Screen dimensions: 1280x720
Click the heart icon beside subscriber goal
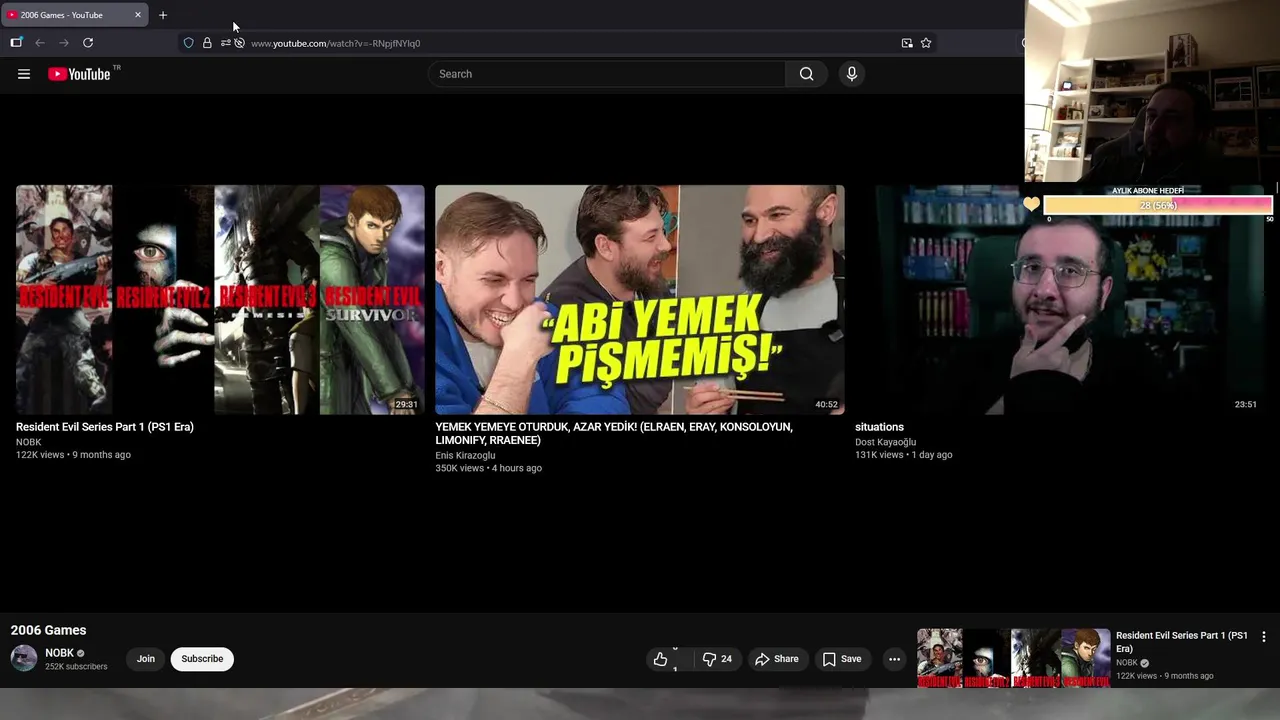[x=1031, y=205]
